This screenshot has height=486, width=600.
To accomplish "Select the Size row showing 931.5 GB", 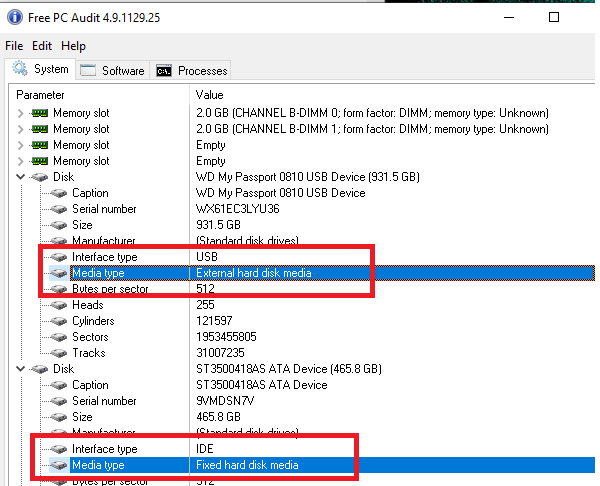I will (x=302, y=225).
